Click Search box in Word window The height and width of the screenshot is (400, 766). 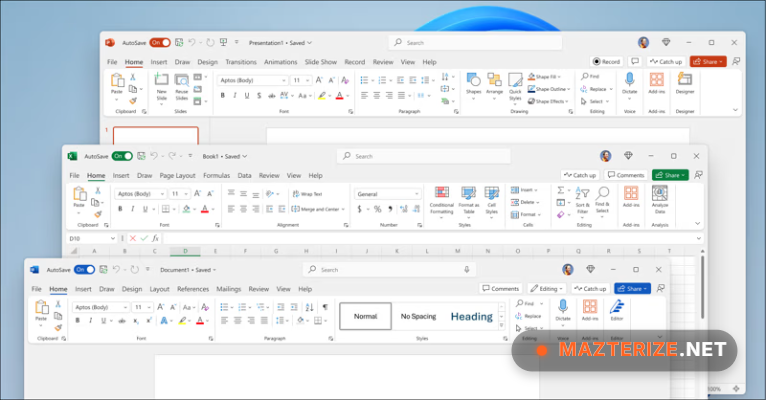389,270
